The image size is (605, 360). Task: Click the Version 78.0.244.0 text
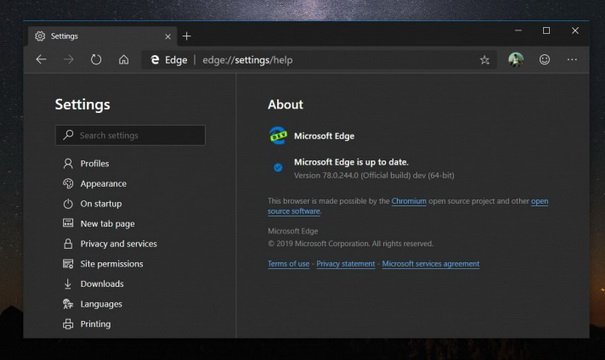tap(374, 176)
